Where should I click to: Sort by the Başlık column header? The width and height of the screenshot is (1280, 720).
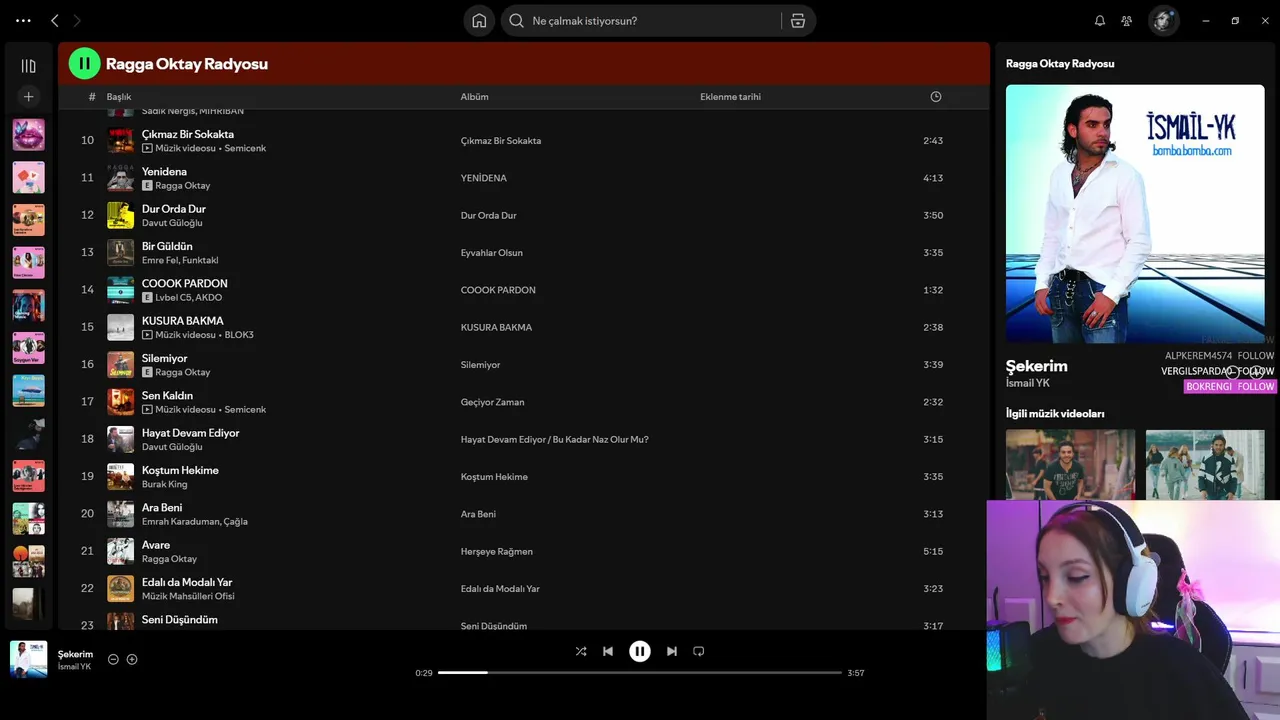(x=119, y=97)
